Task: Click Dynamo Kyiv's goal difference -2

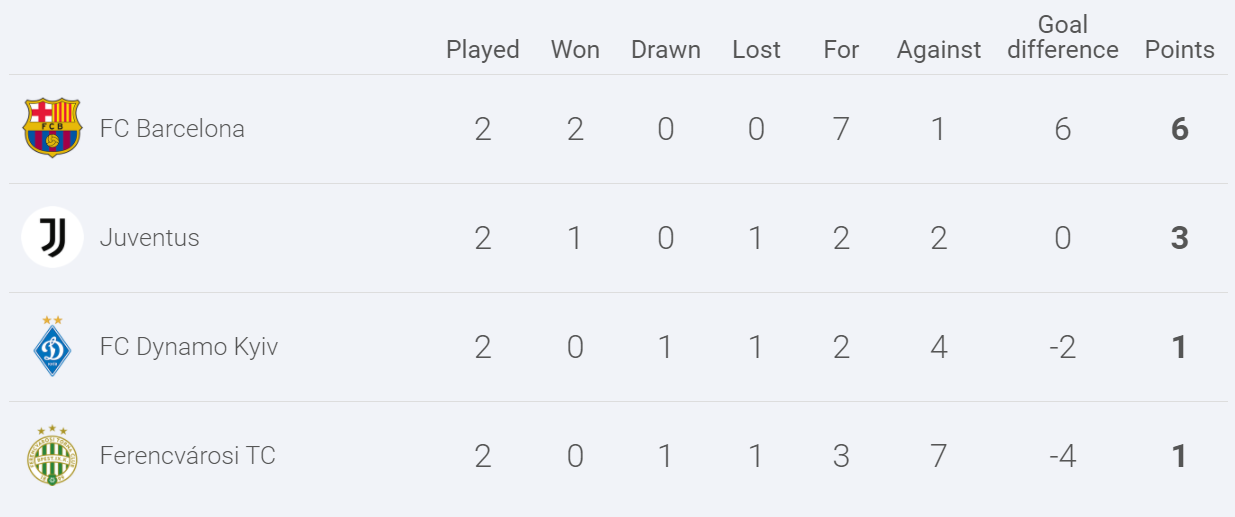Action: pyautogui.click(x=1063, y=347)
